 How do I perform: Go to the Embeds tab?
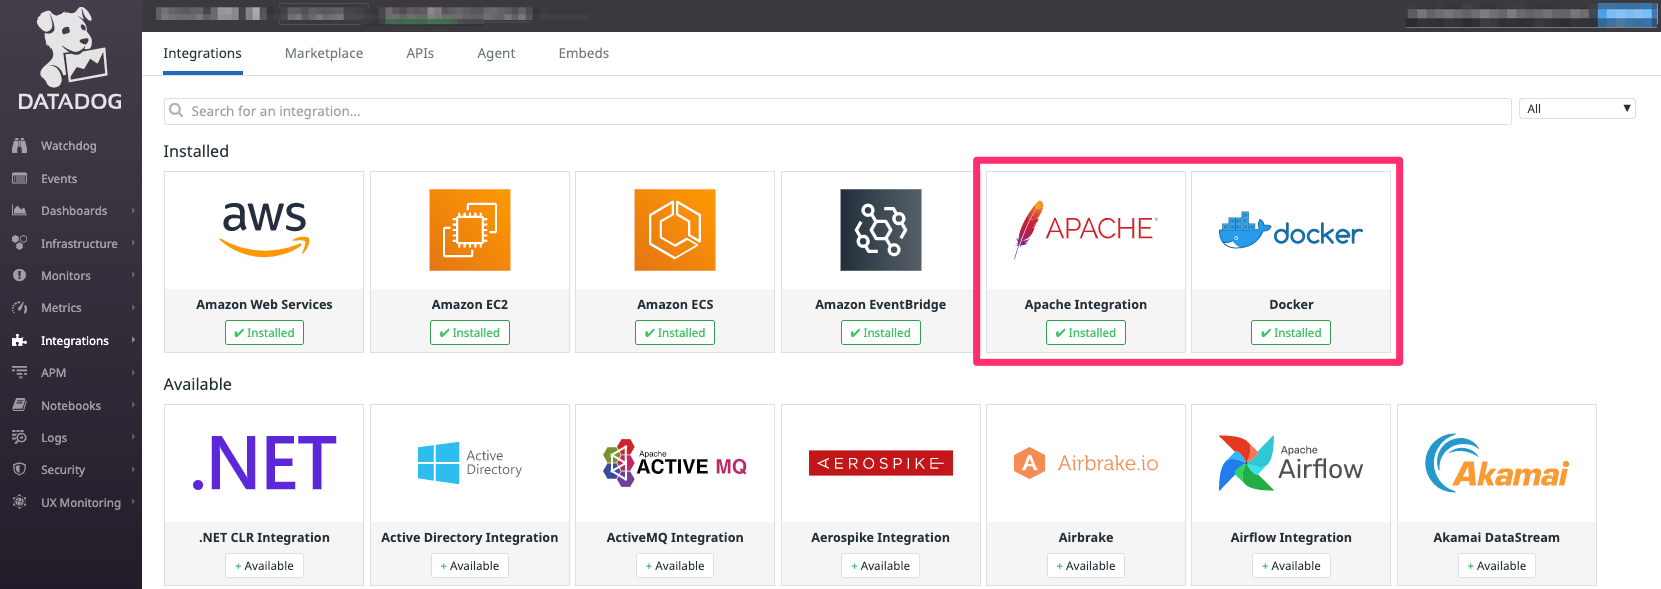(584, 54)
